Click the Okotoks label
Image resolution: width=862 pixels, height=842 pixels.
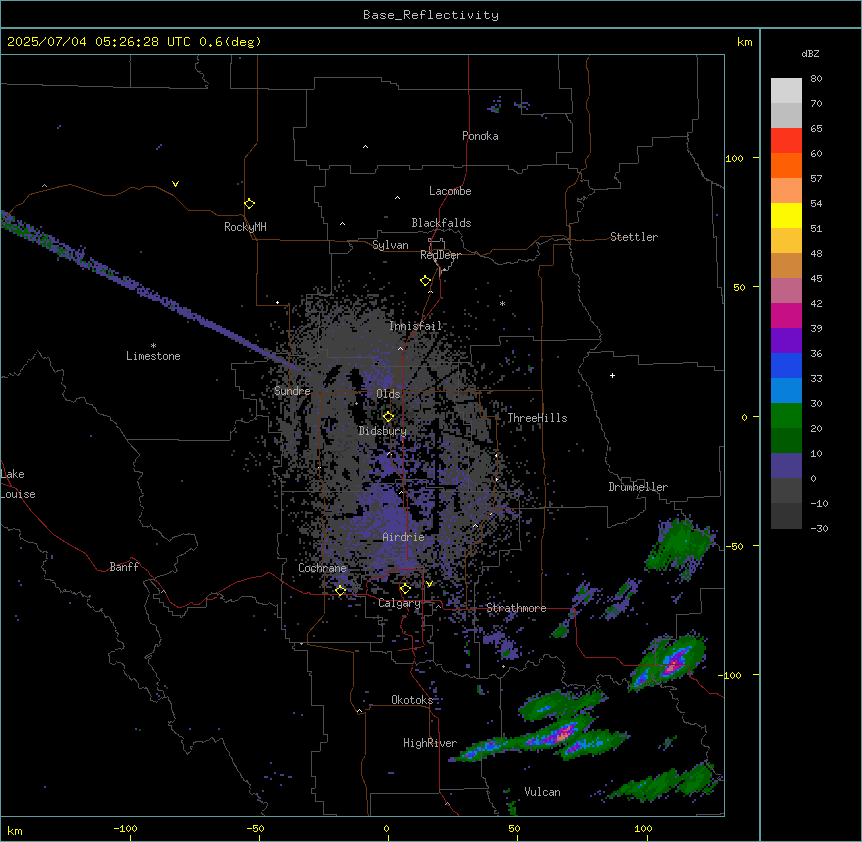(412, 700)
